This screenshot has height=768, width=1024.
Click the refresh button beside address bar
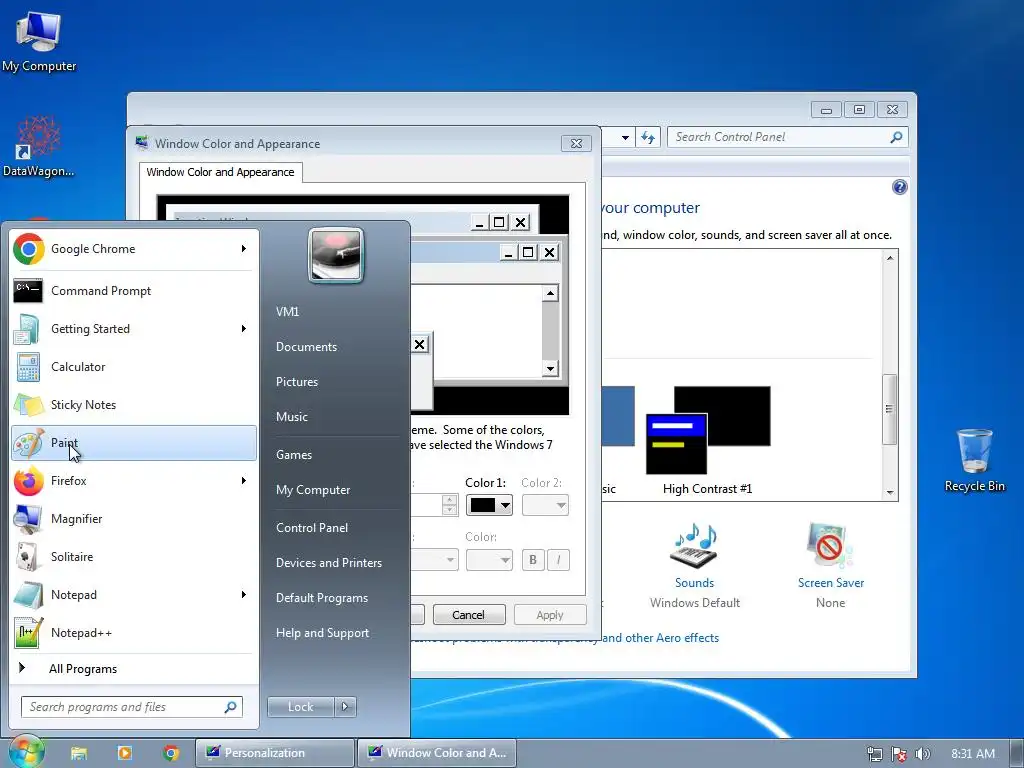pos(647,137)
